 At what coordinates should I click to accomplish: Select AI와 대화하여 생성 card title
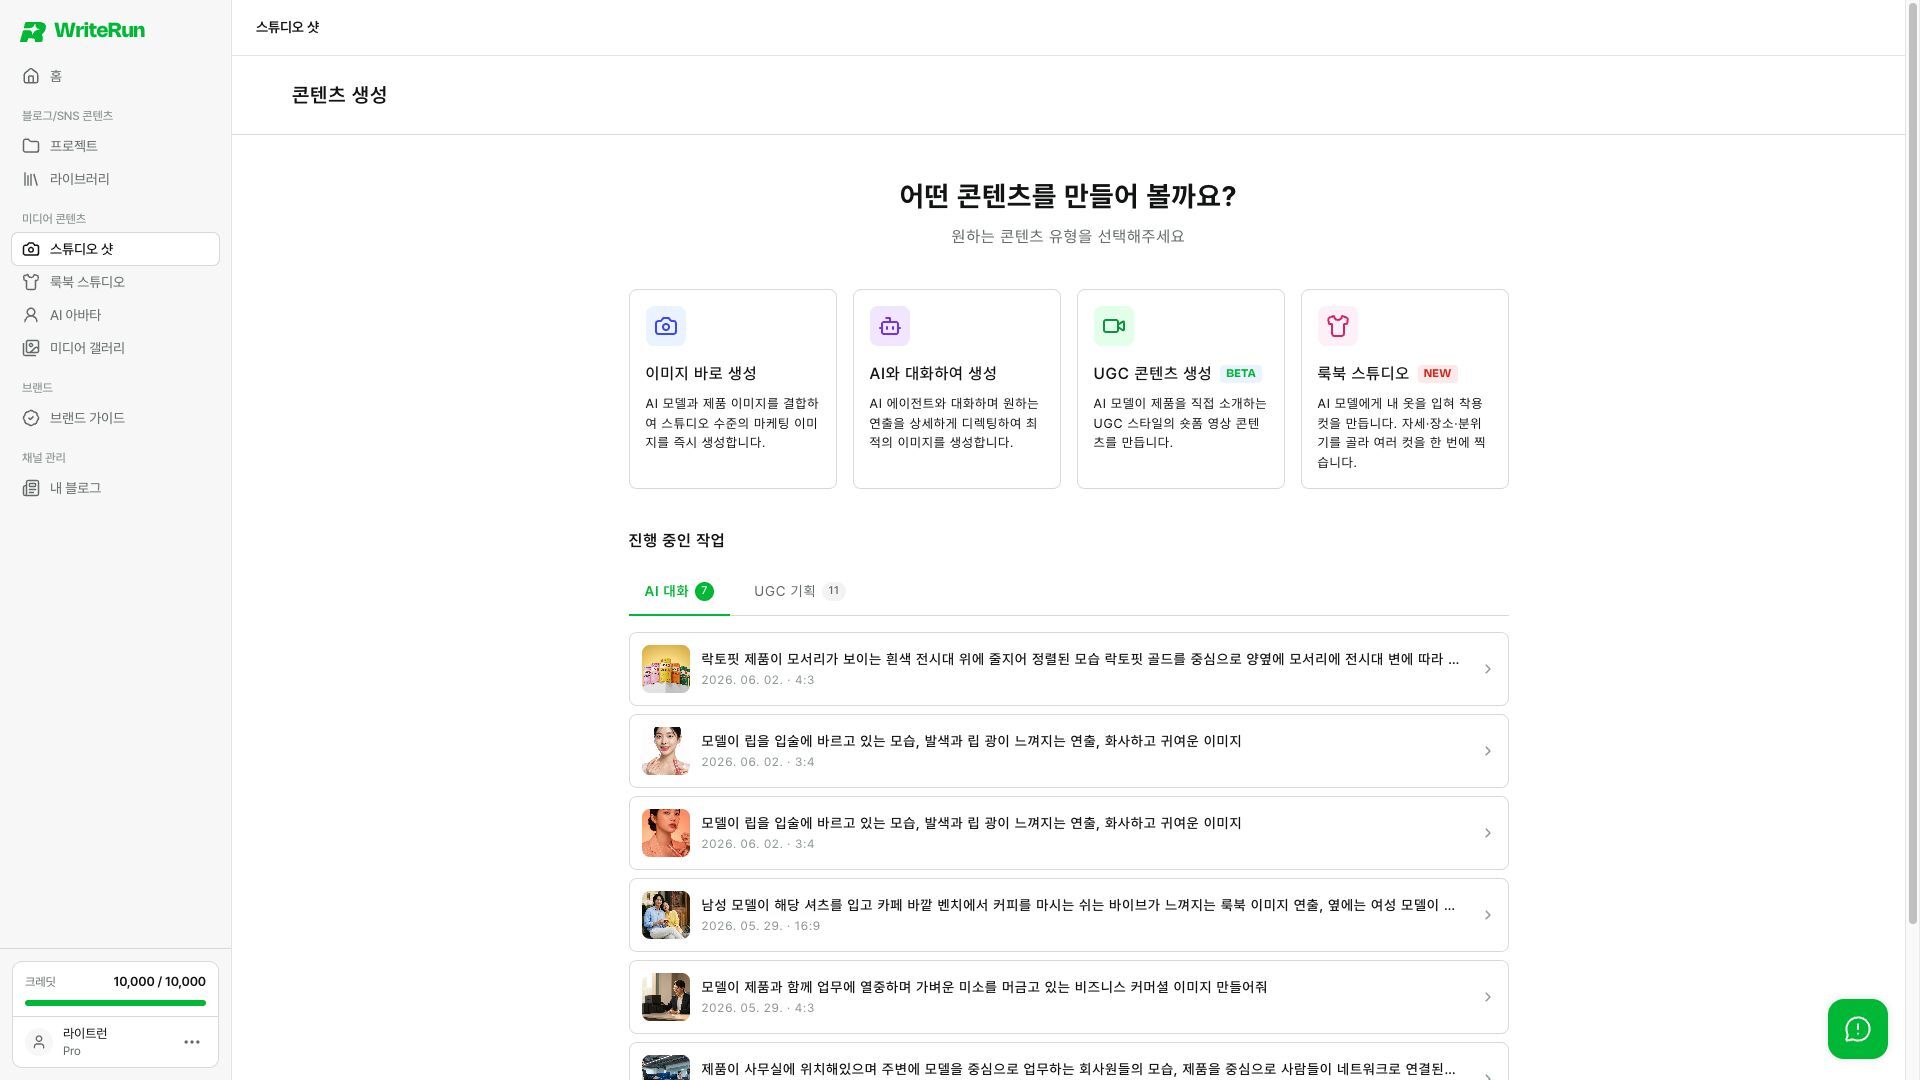coord(933,373)
